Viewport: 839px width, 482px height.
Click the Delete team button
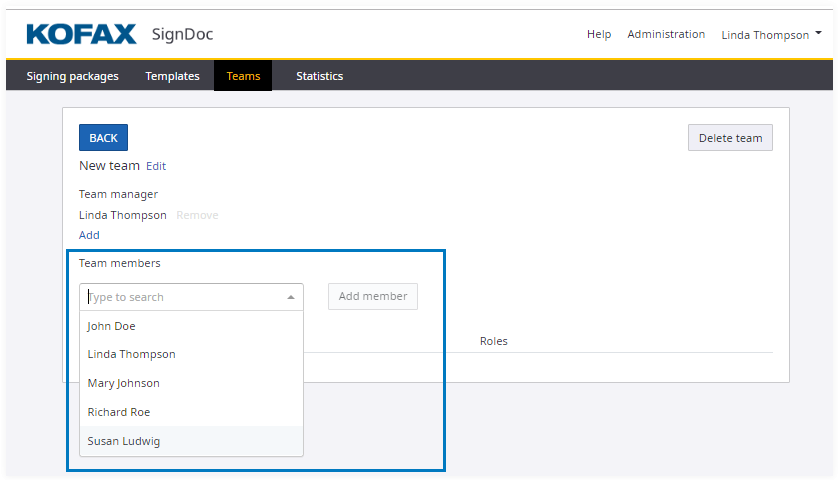(730, 138)
